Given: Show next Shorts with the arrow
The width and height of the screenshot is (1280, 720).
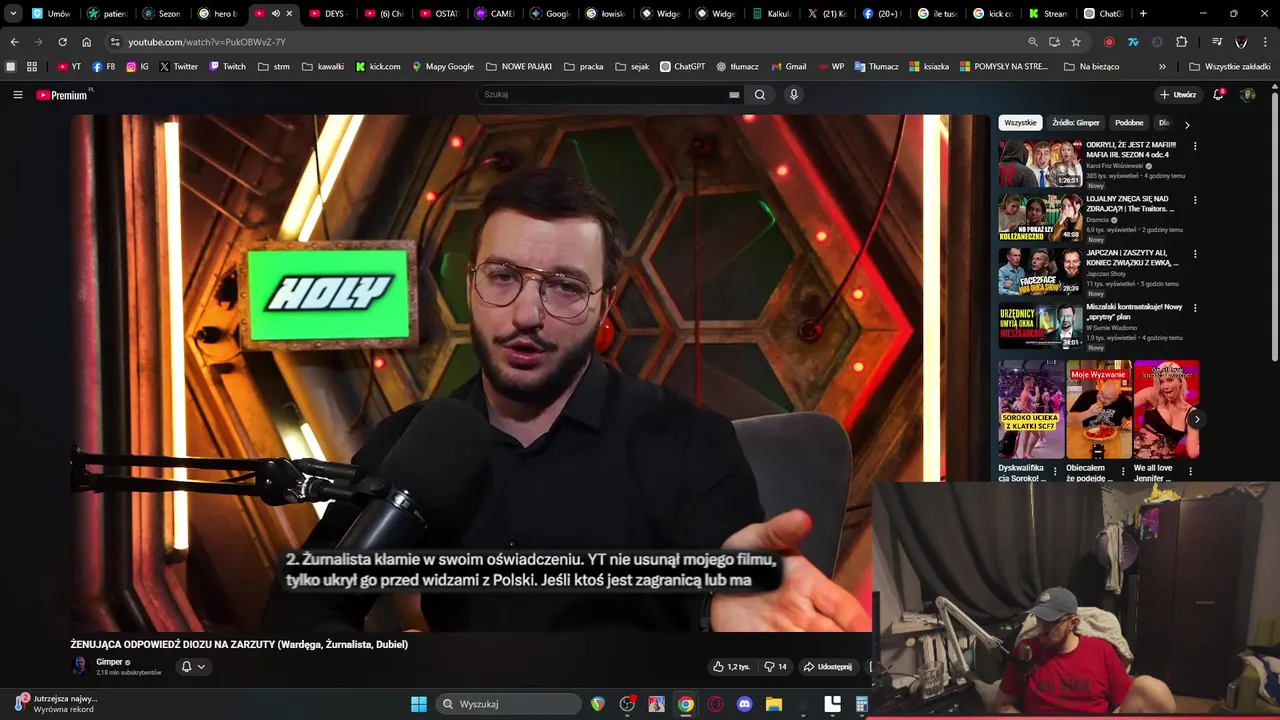Looking at the screenshot, I should coord(1196,419).
